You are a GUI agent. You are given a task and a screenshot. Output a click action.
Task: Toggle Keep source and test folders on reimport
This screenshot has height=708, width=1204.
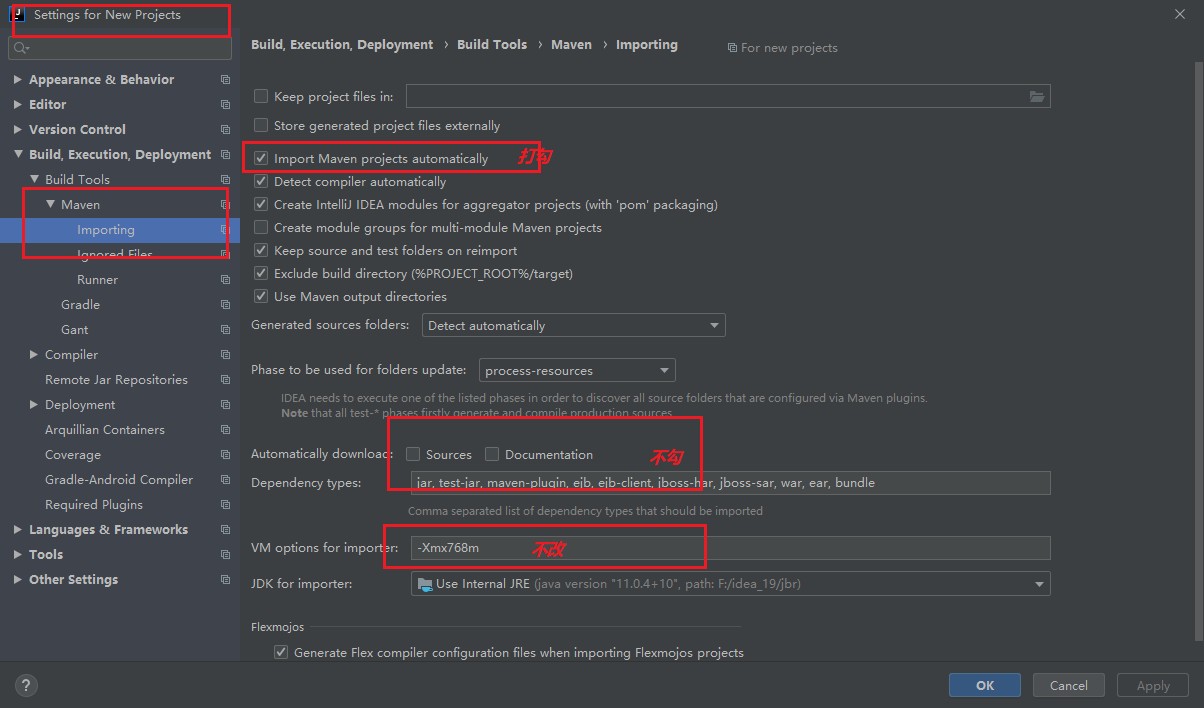coord(261,251)
